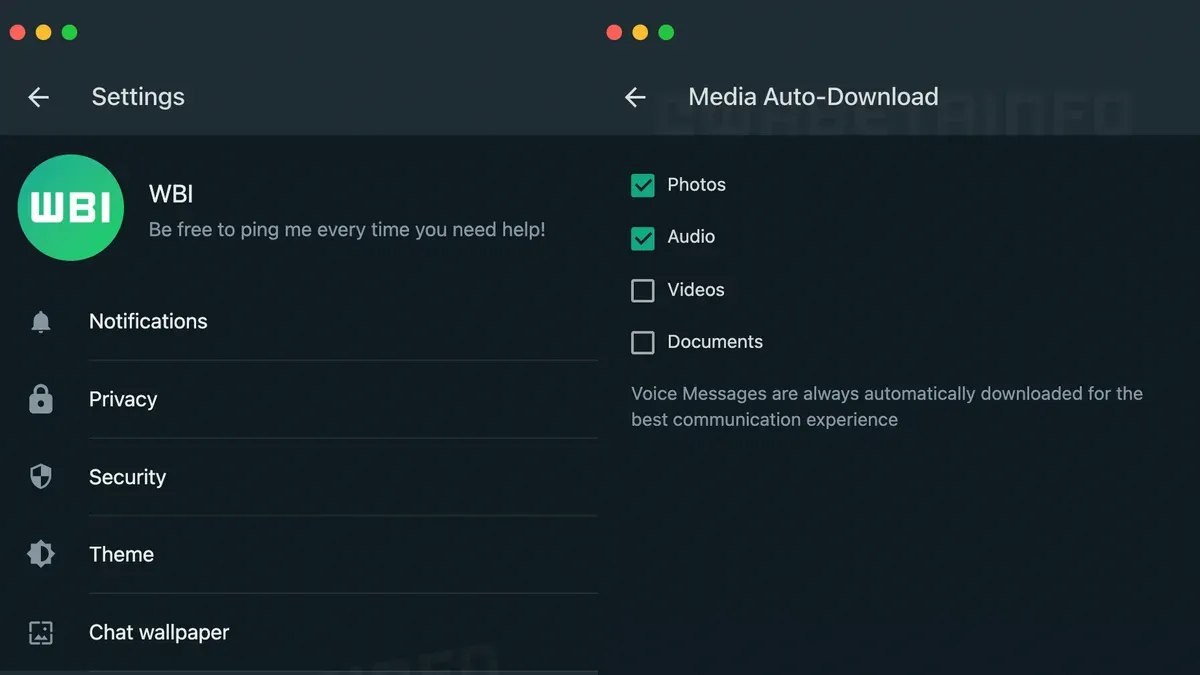Screen dimensions: 1200x675
Task: Click the Notifications bell icon
Action: [40, 322]
